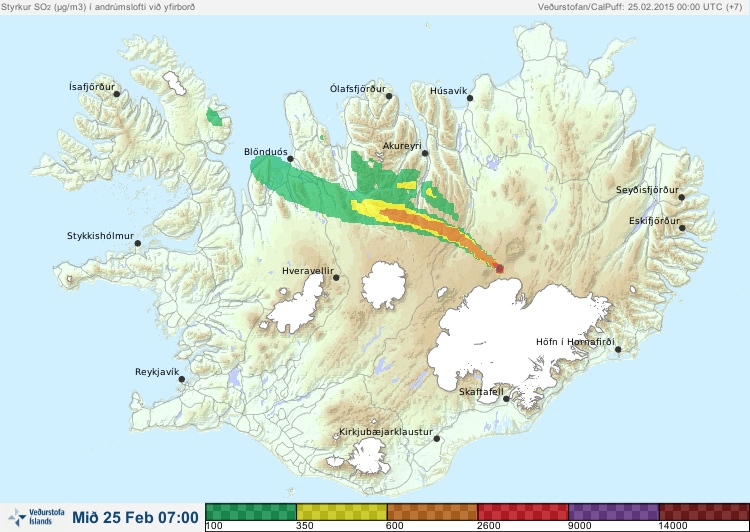Select the Höfn í Hornafirði dot
The height and width of the screenshot is (532, 750).
point(618,350)
